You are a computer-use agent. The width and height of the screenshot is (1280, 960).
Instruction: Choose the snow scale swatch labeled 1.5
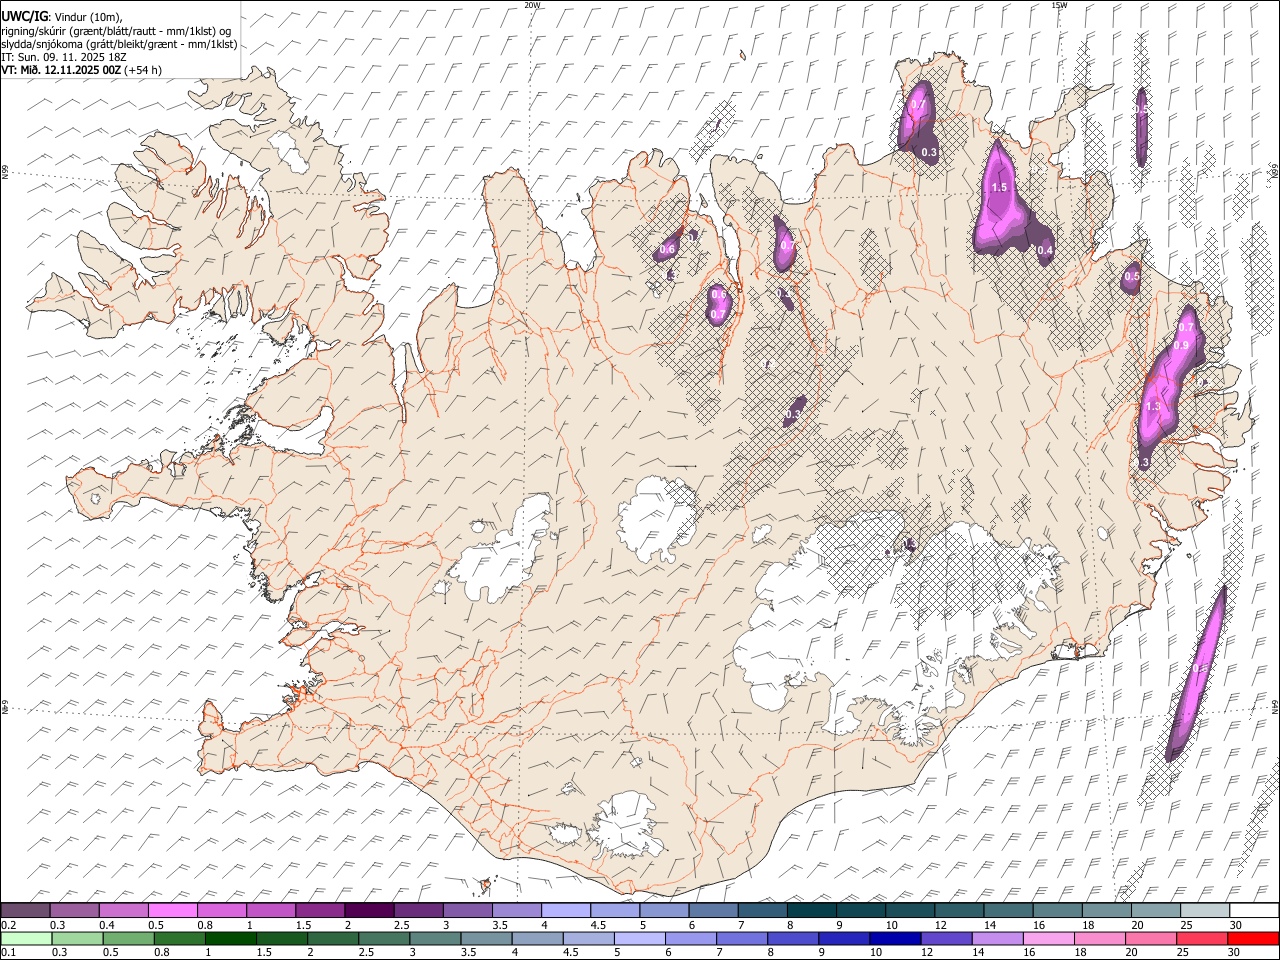[x=320, y=911]
